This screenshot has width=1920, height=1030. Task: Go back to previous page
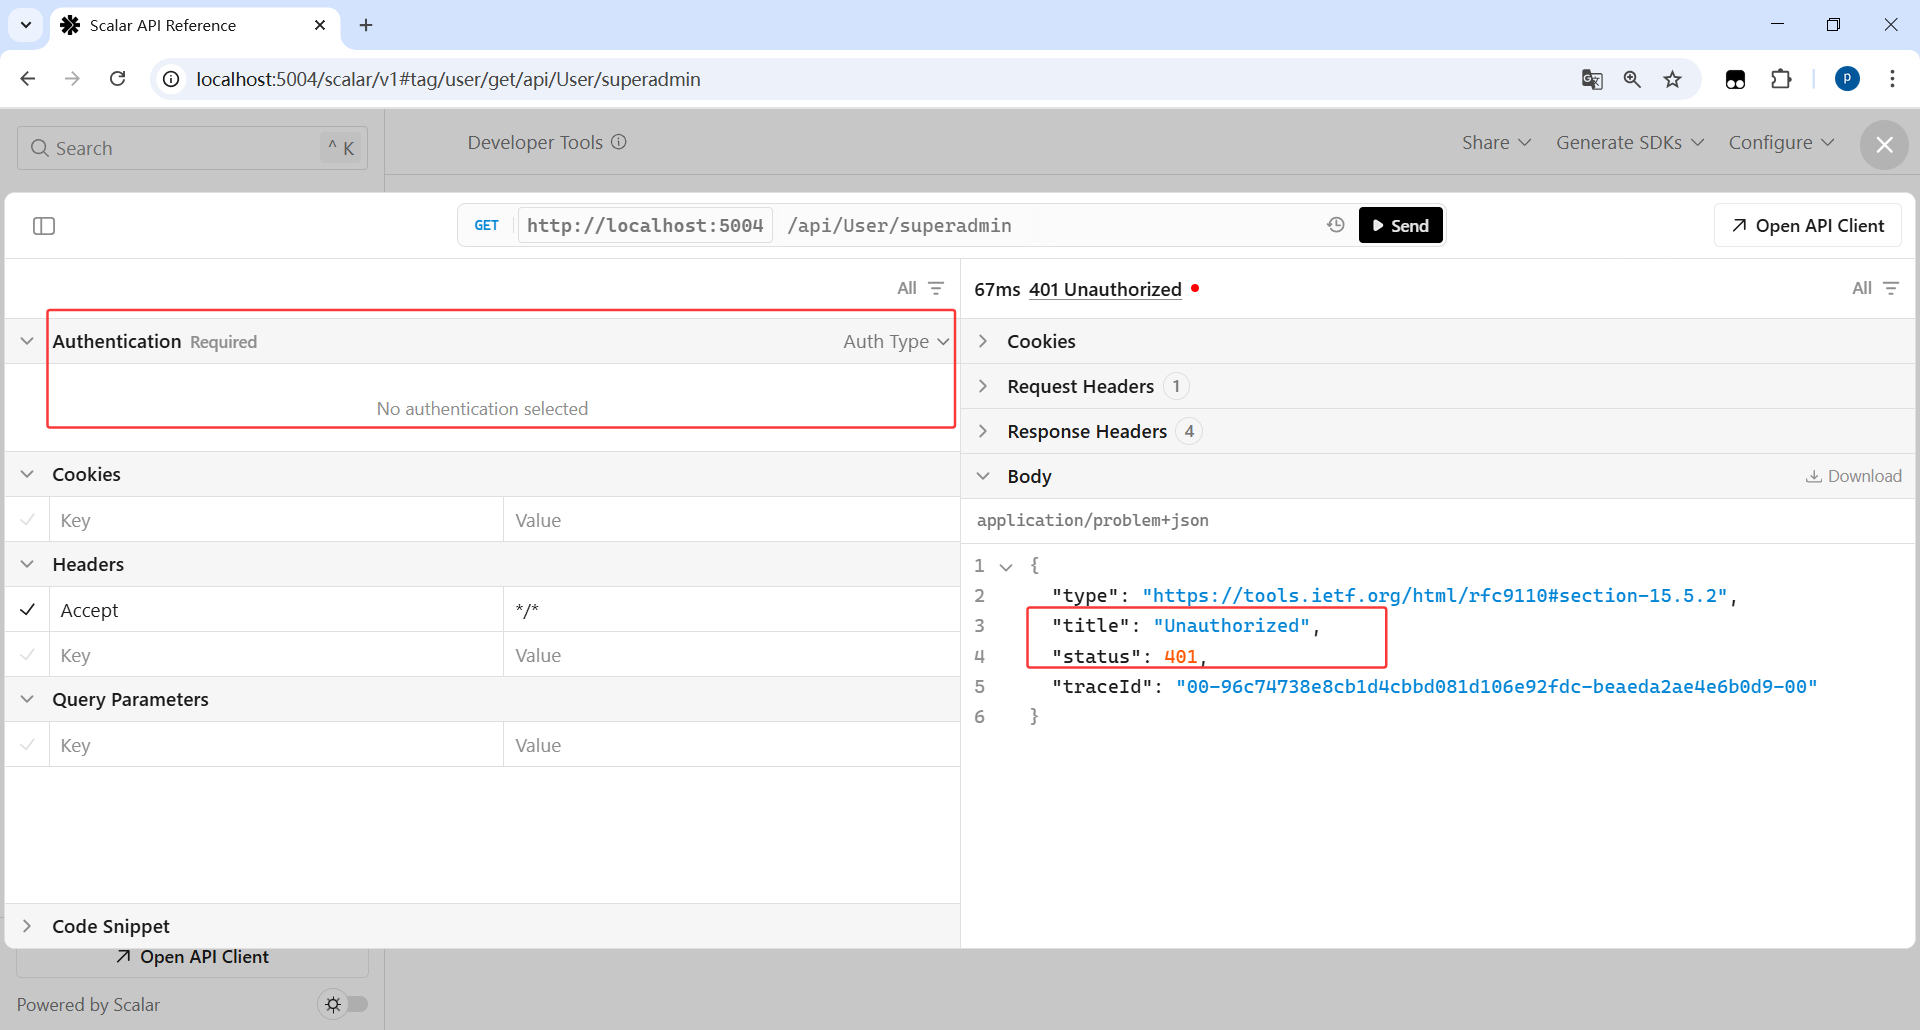(x=28, y=79)
